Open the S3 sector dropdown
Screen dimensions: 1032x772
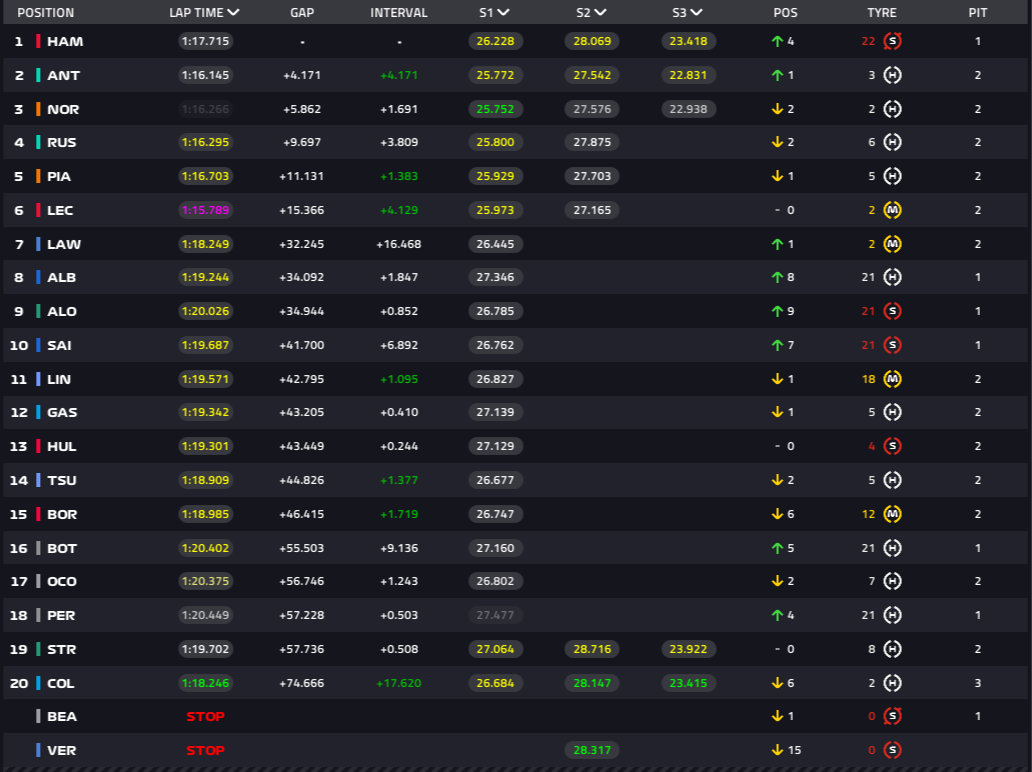[696, 13]
